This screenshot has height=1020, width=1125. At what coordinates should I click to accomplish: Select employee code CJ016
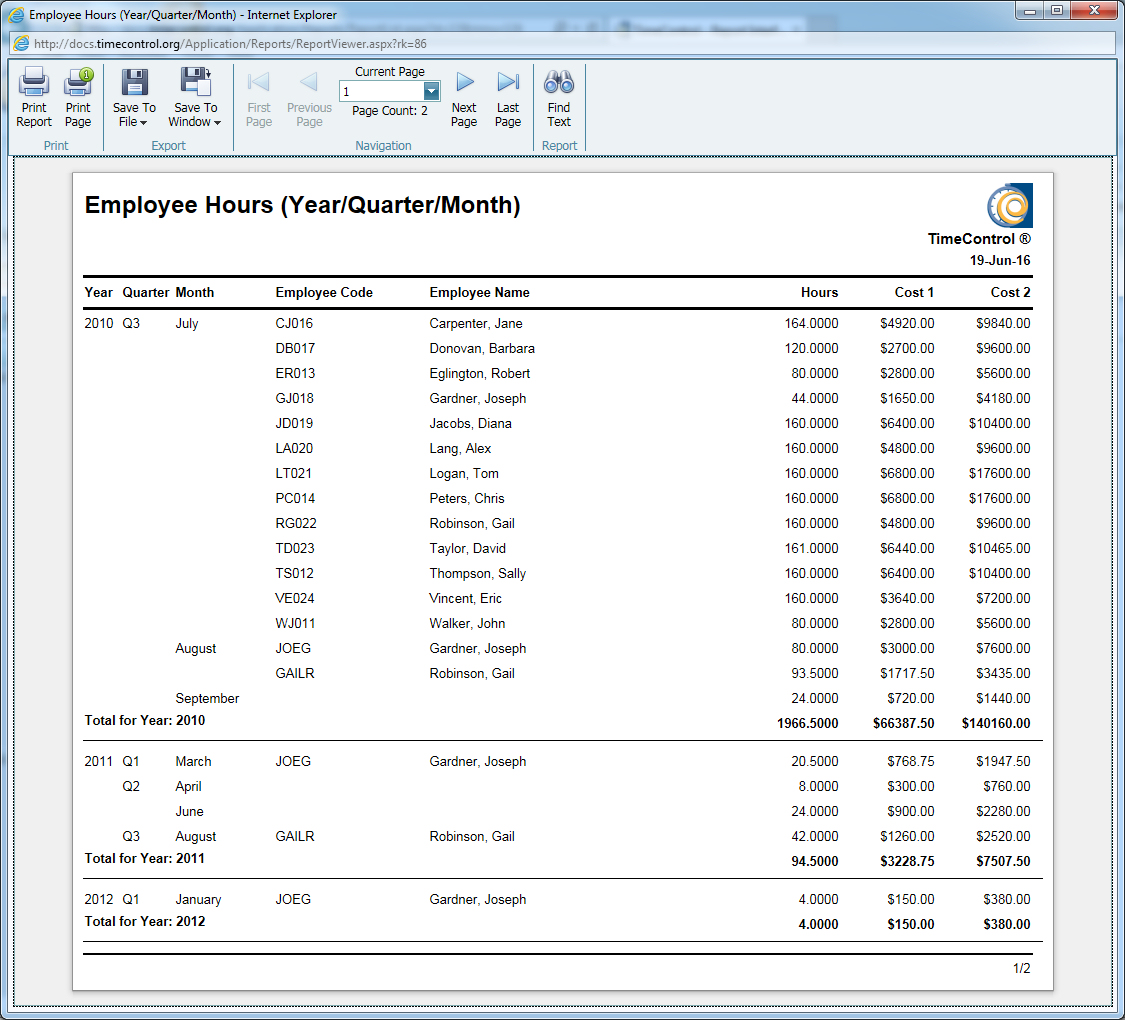point(294,324)
